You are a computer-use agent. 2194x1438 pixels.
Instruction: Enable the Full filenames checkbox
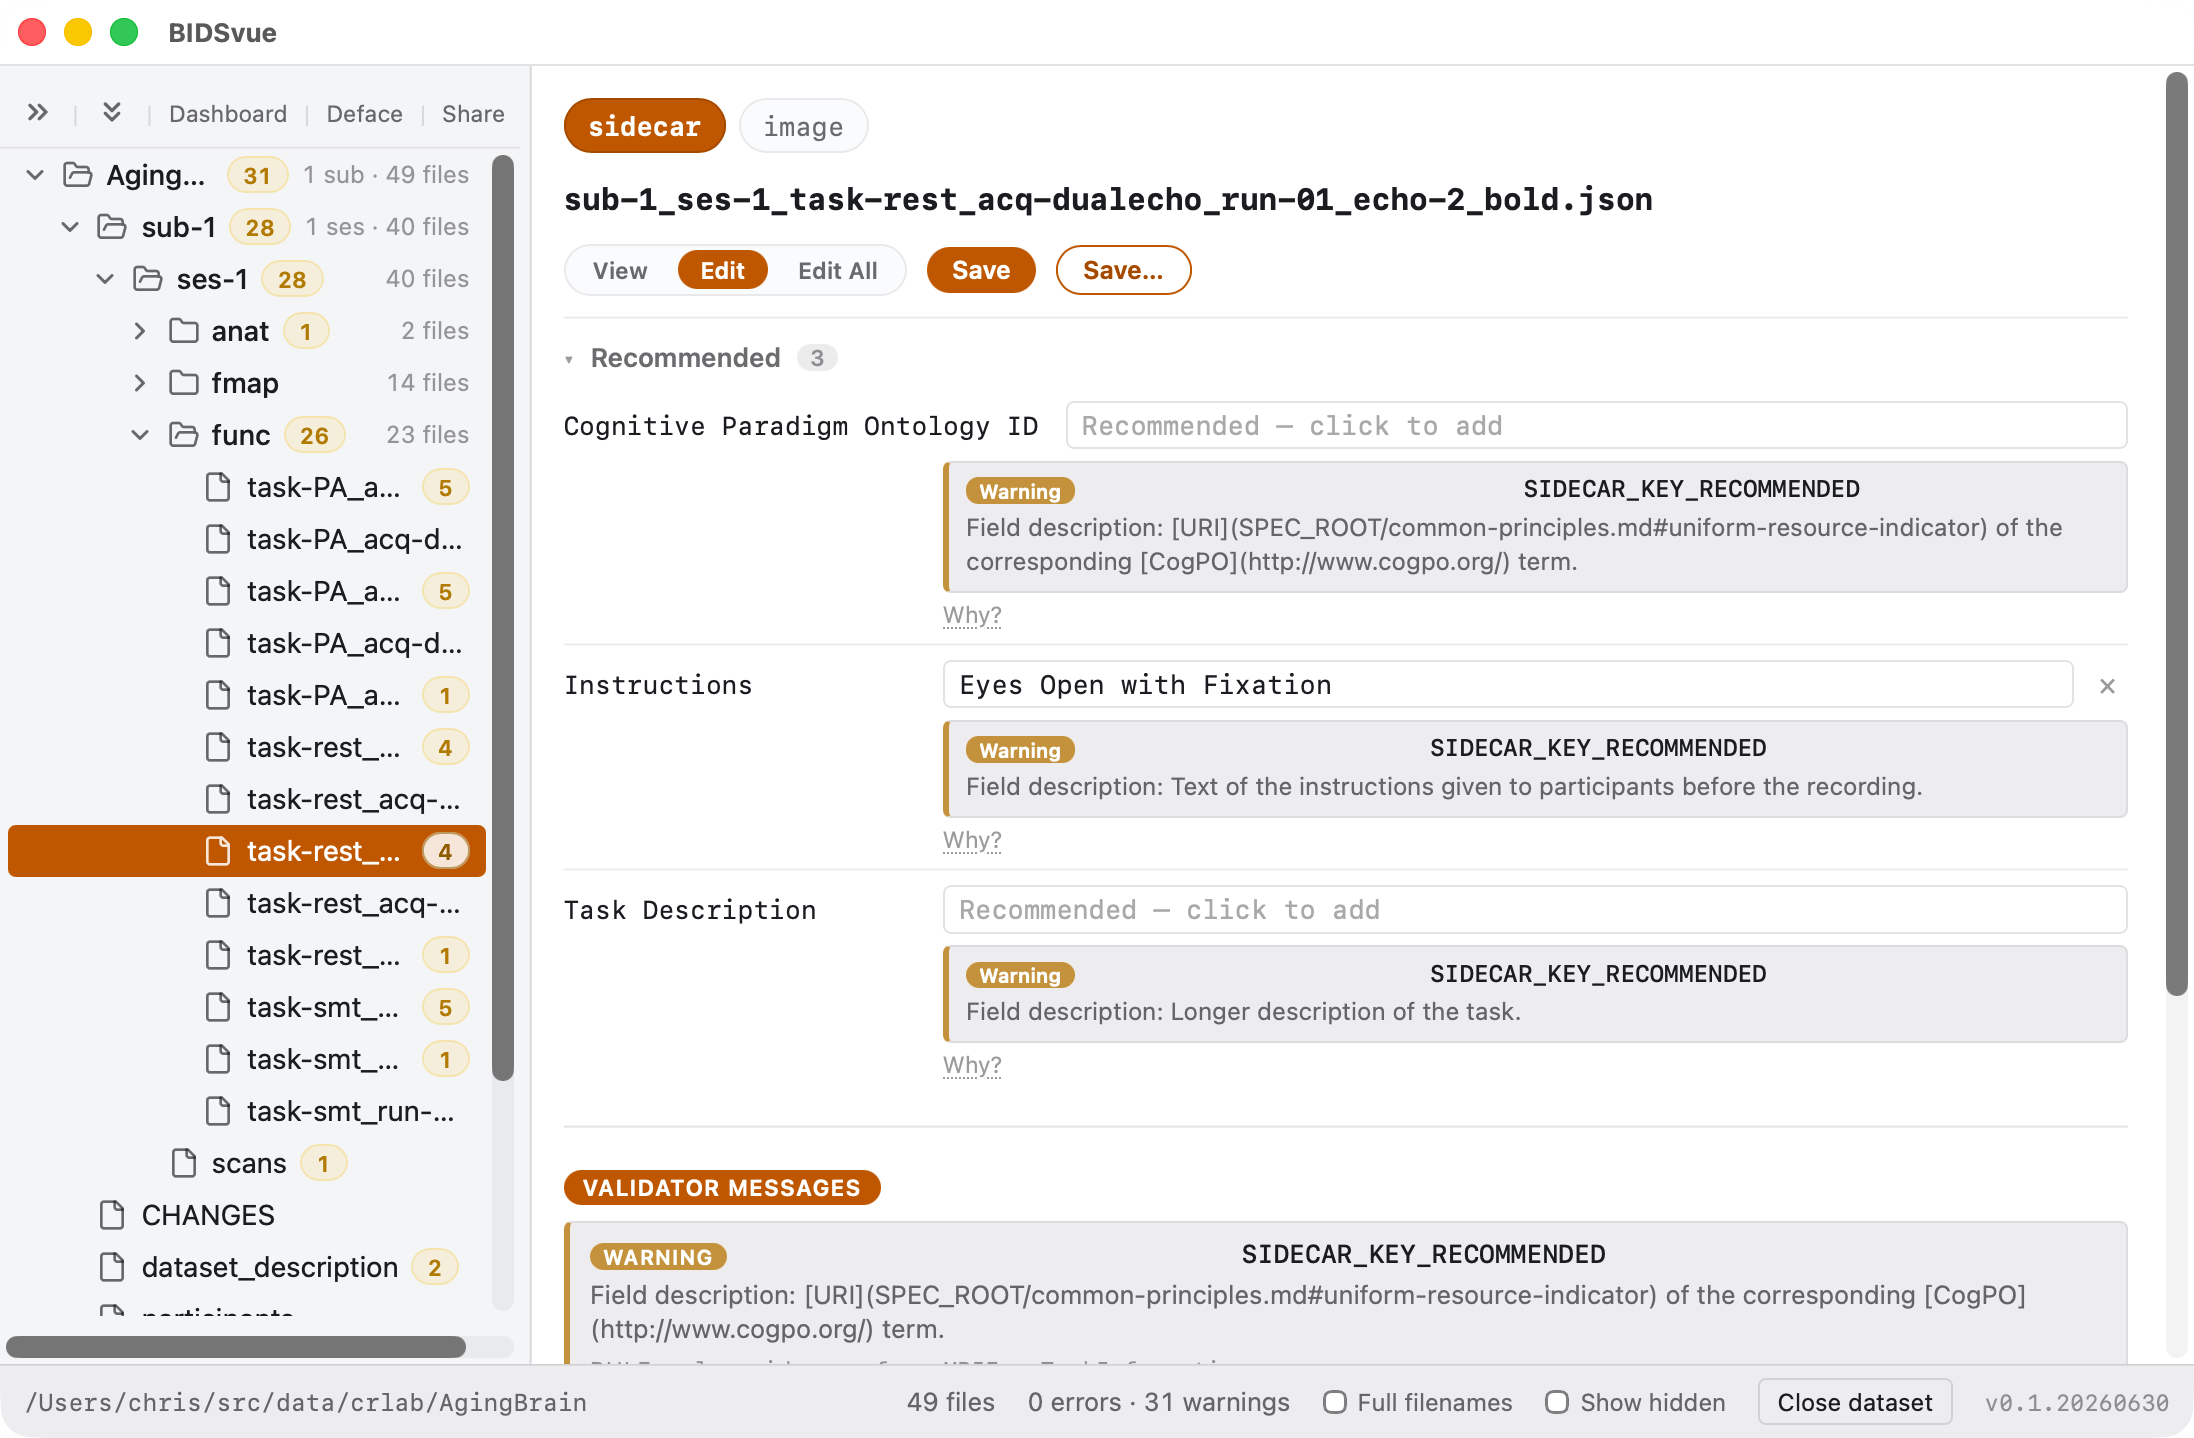click(x=1335, y=1402)
